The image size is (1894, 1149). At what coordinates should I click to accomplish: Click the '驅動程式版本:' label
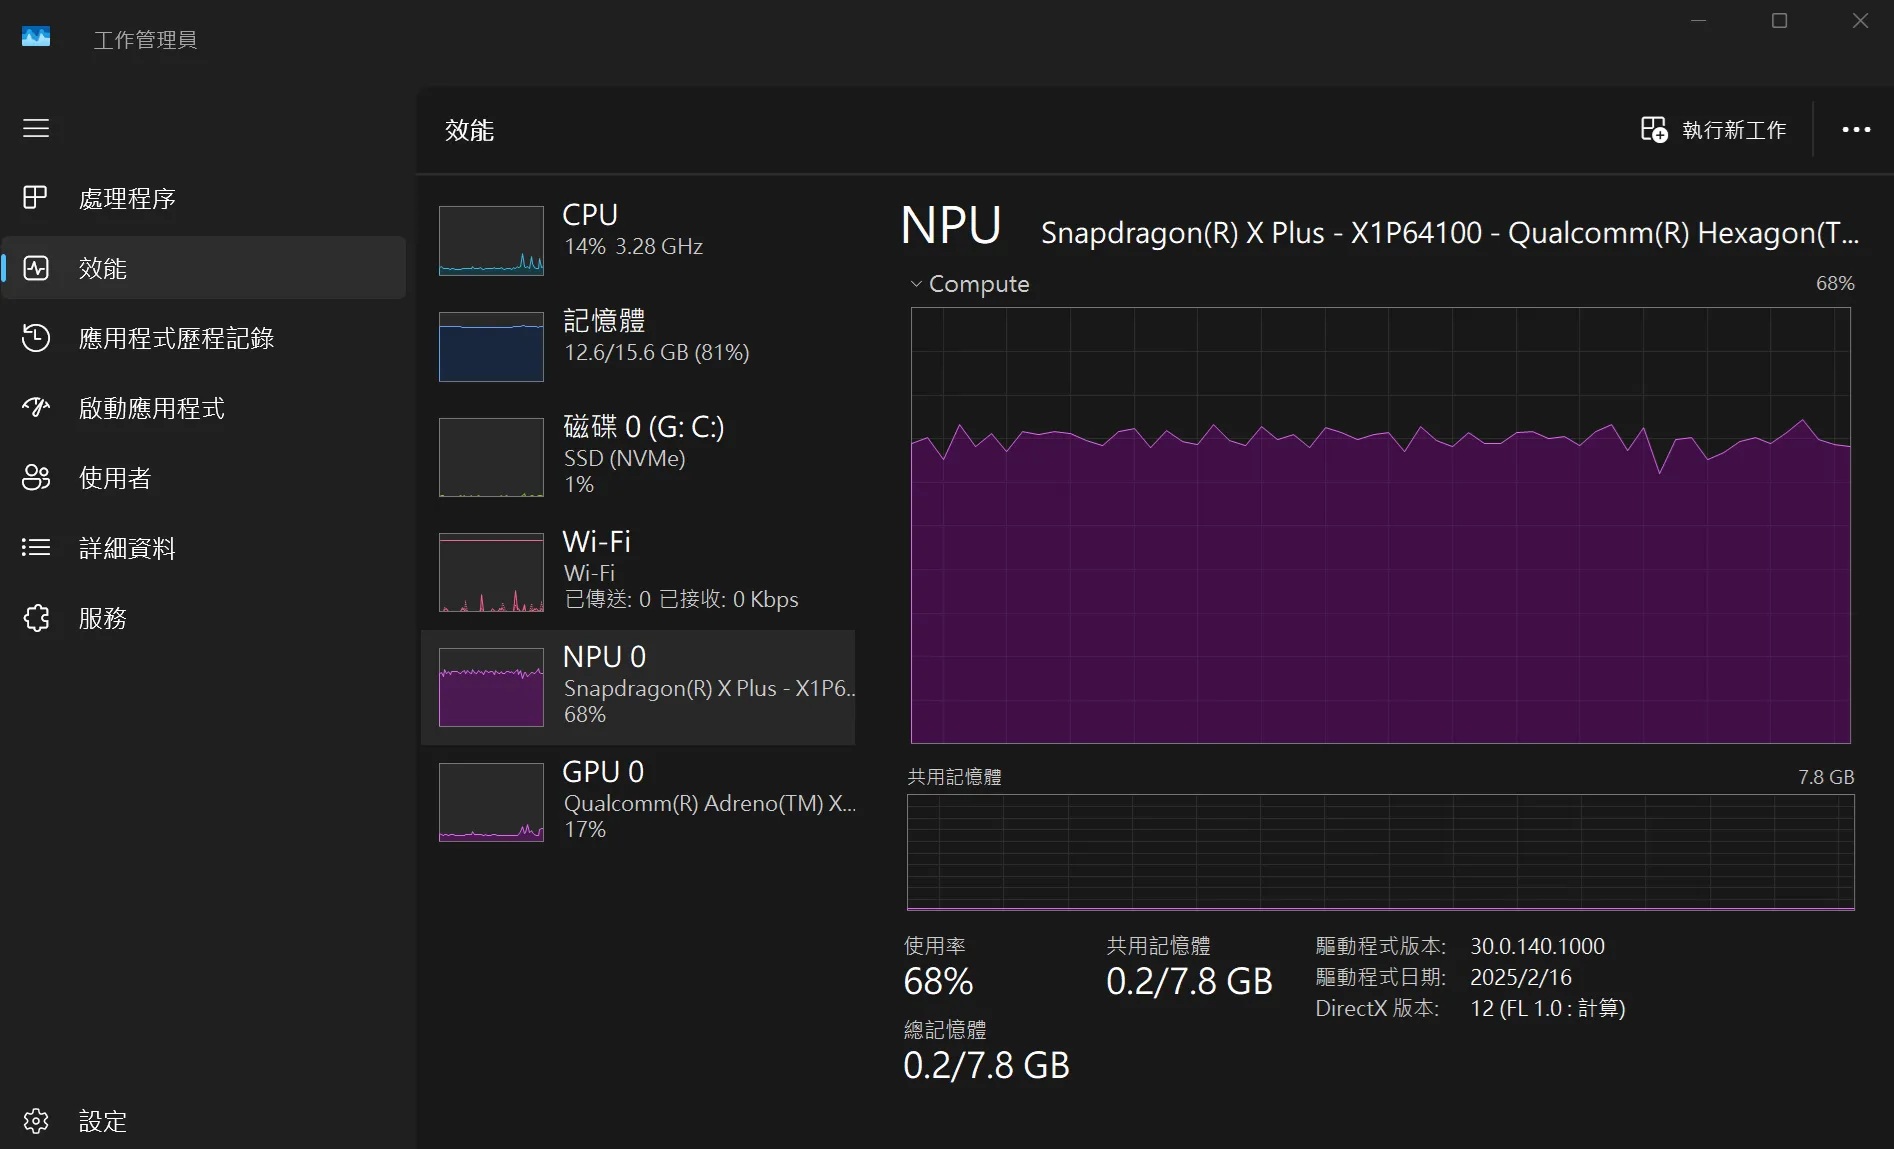(1380, 946)
